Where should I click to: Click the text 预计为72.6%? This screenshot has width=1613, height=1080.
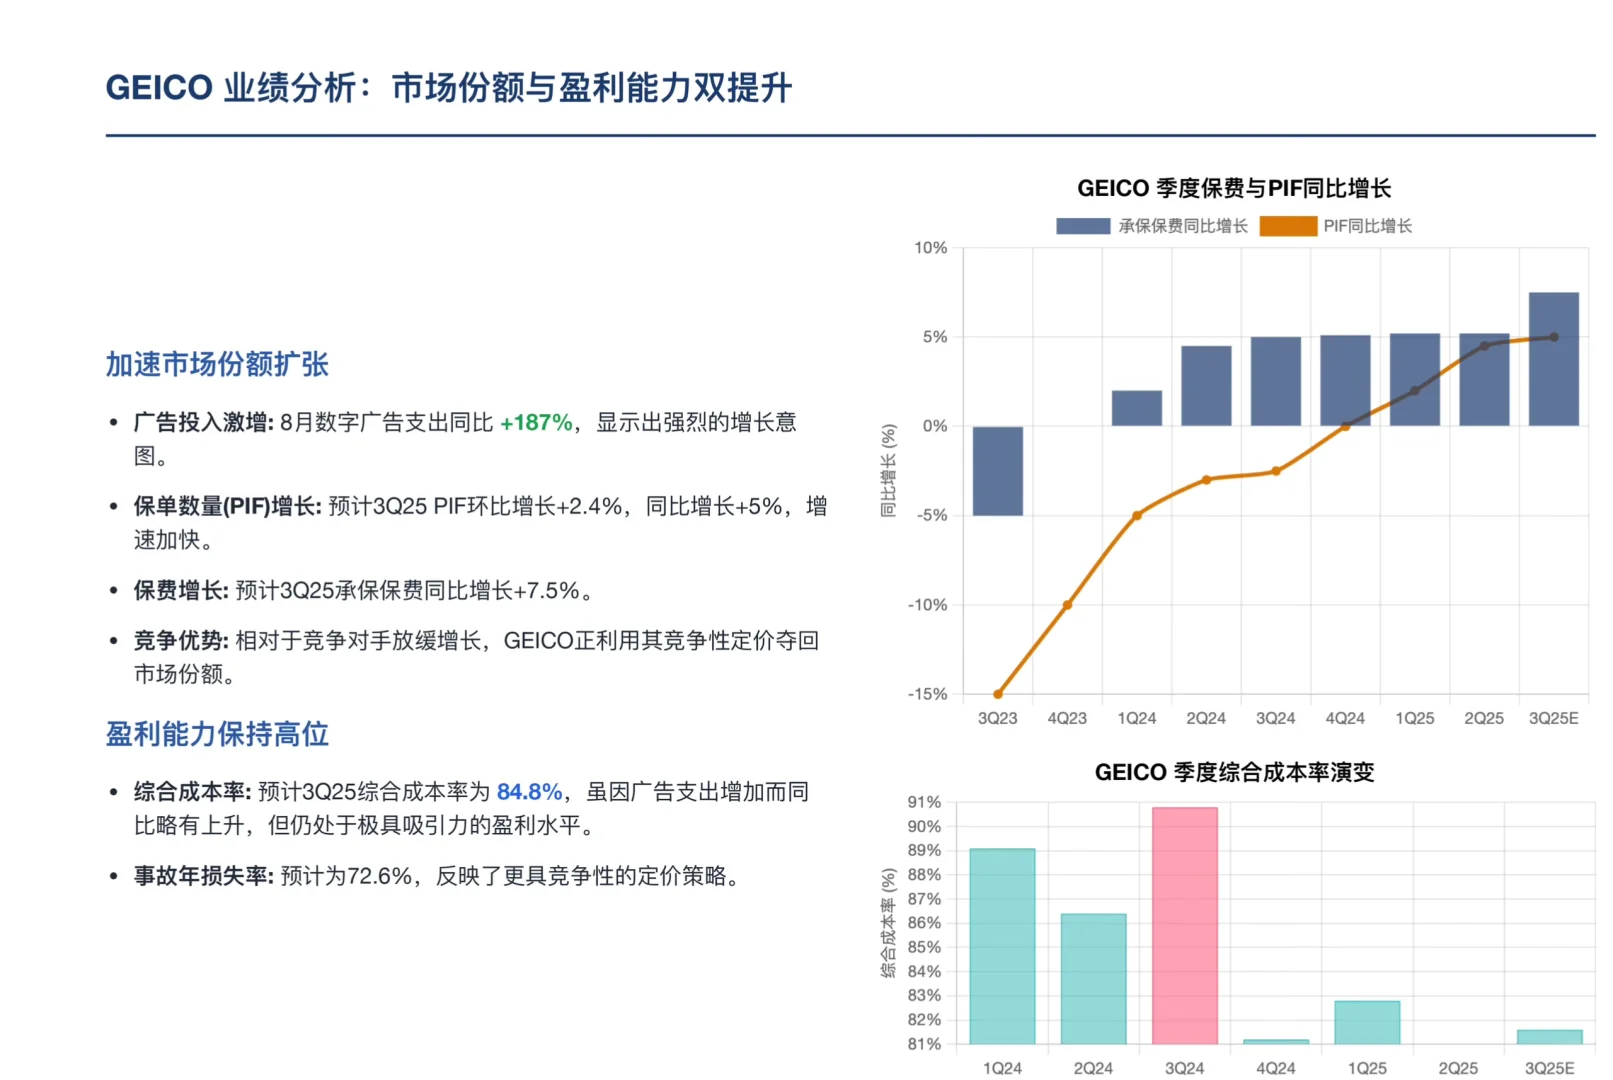coord(347,876)
